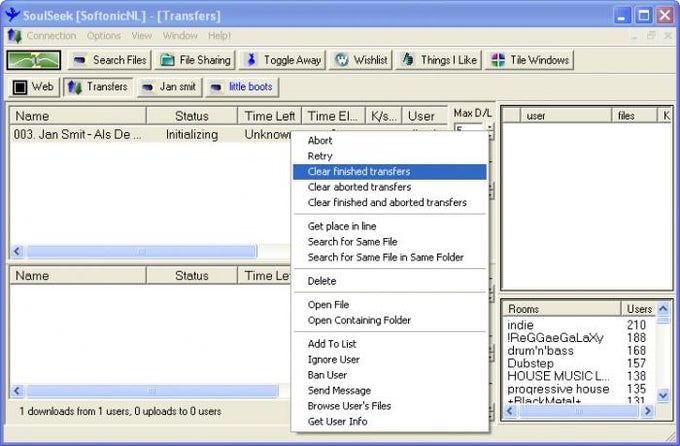Click the Wishlist icon
Image resolution: width=680 pixels, height=446 pixels.
[341, 60]
